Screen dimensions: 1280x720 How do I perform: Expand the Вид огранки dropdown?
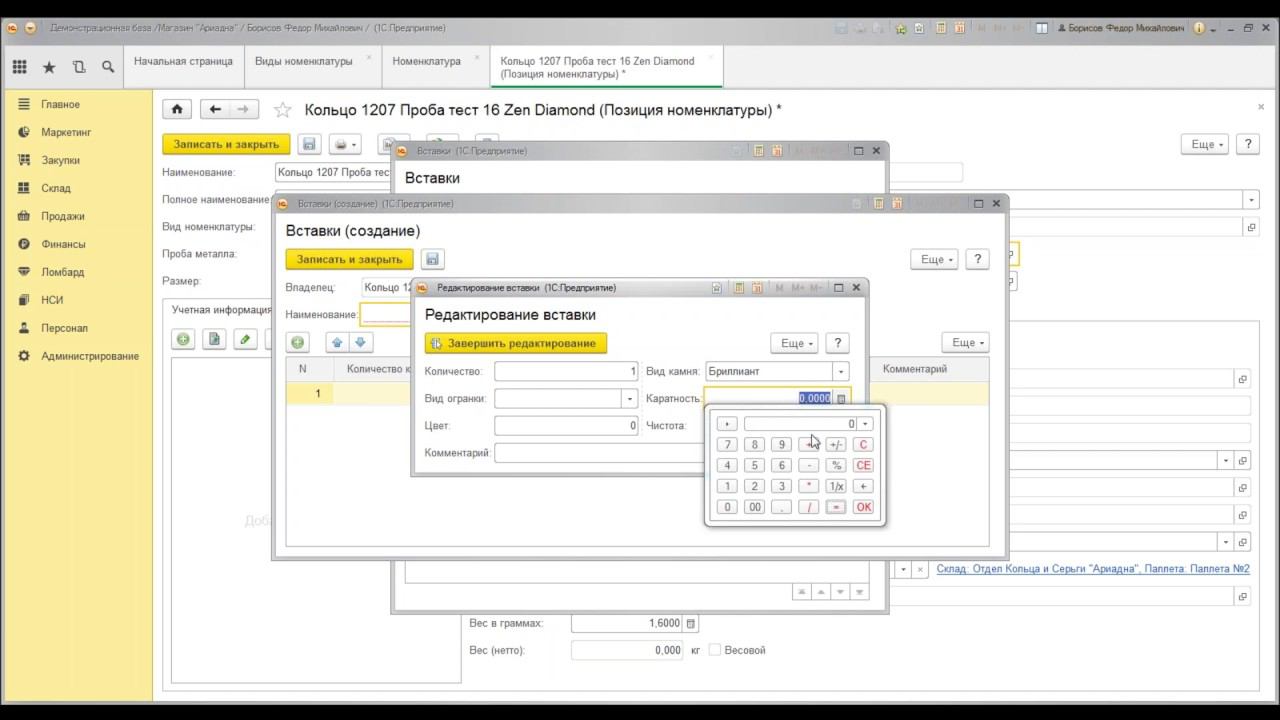(629, 398)
